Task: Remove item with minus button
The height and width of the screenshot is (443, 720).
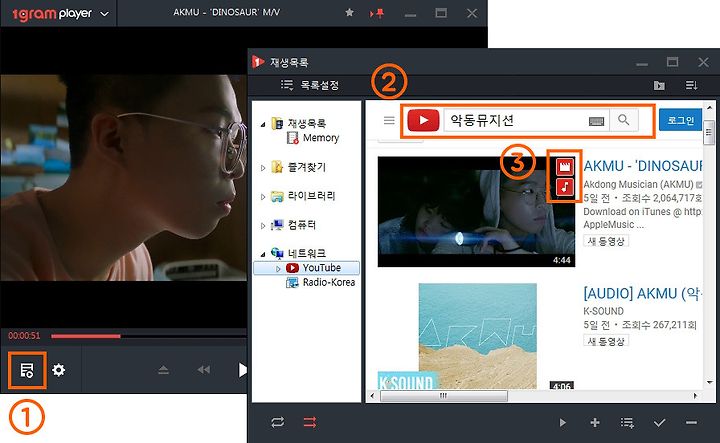Action: pos(691,422)
